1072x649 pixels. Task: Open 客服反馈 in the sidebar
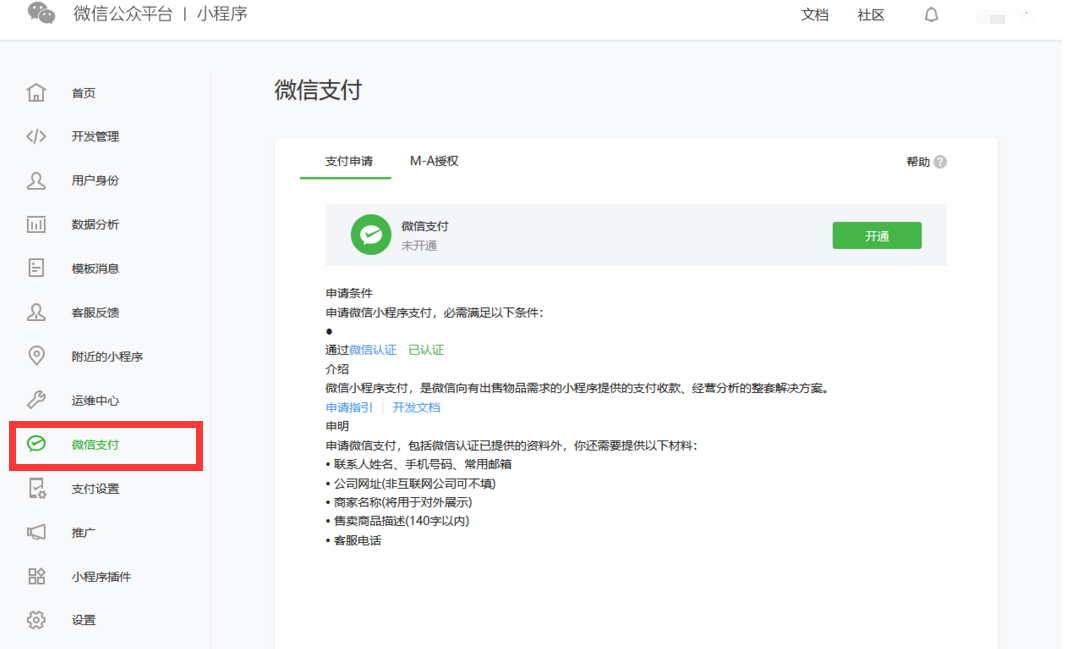click(x=95, y=313)
